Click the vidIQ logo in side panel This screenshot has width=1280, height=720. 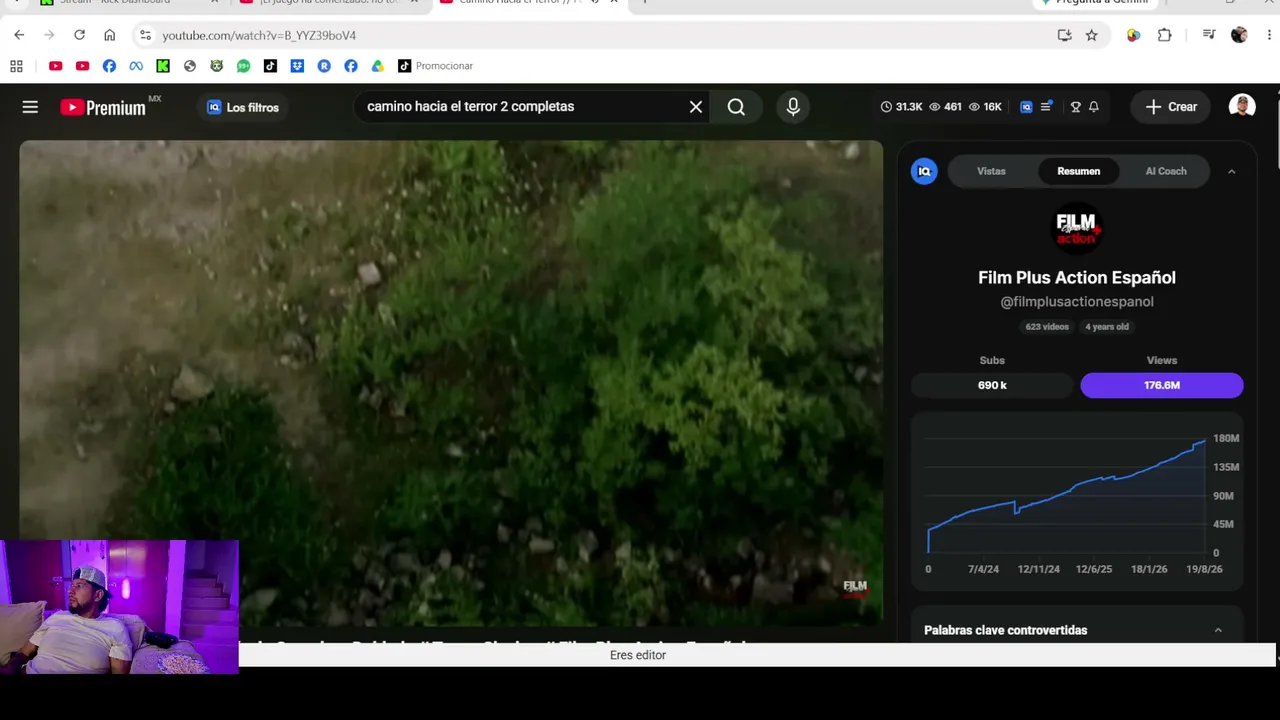924,171
